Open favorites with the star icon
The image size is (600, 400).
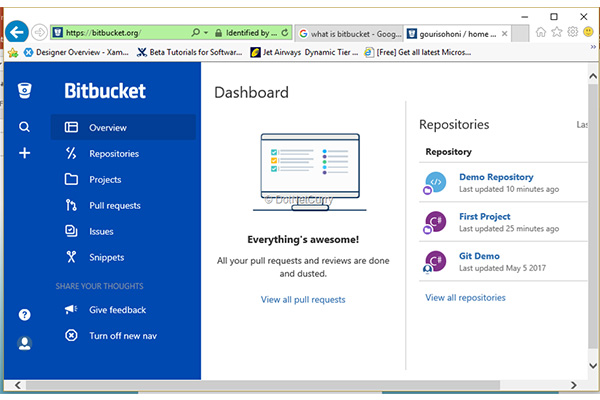click(x=557, y=32)
